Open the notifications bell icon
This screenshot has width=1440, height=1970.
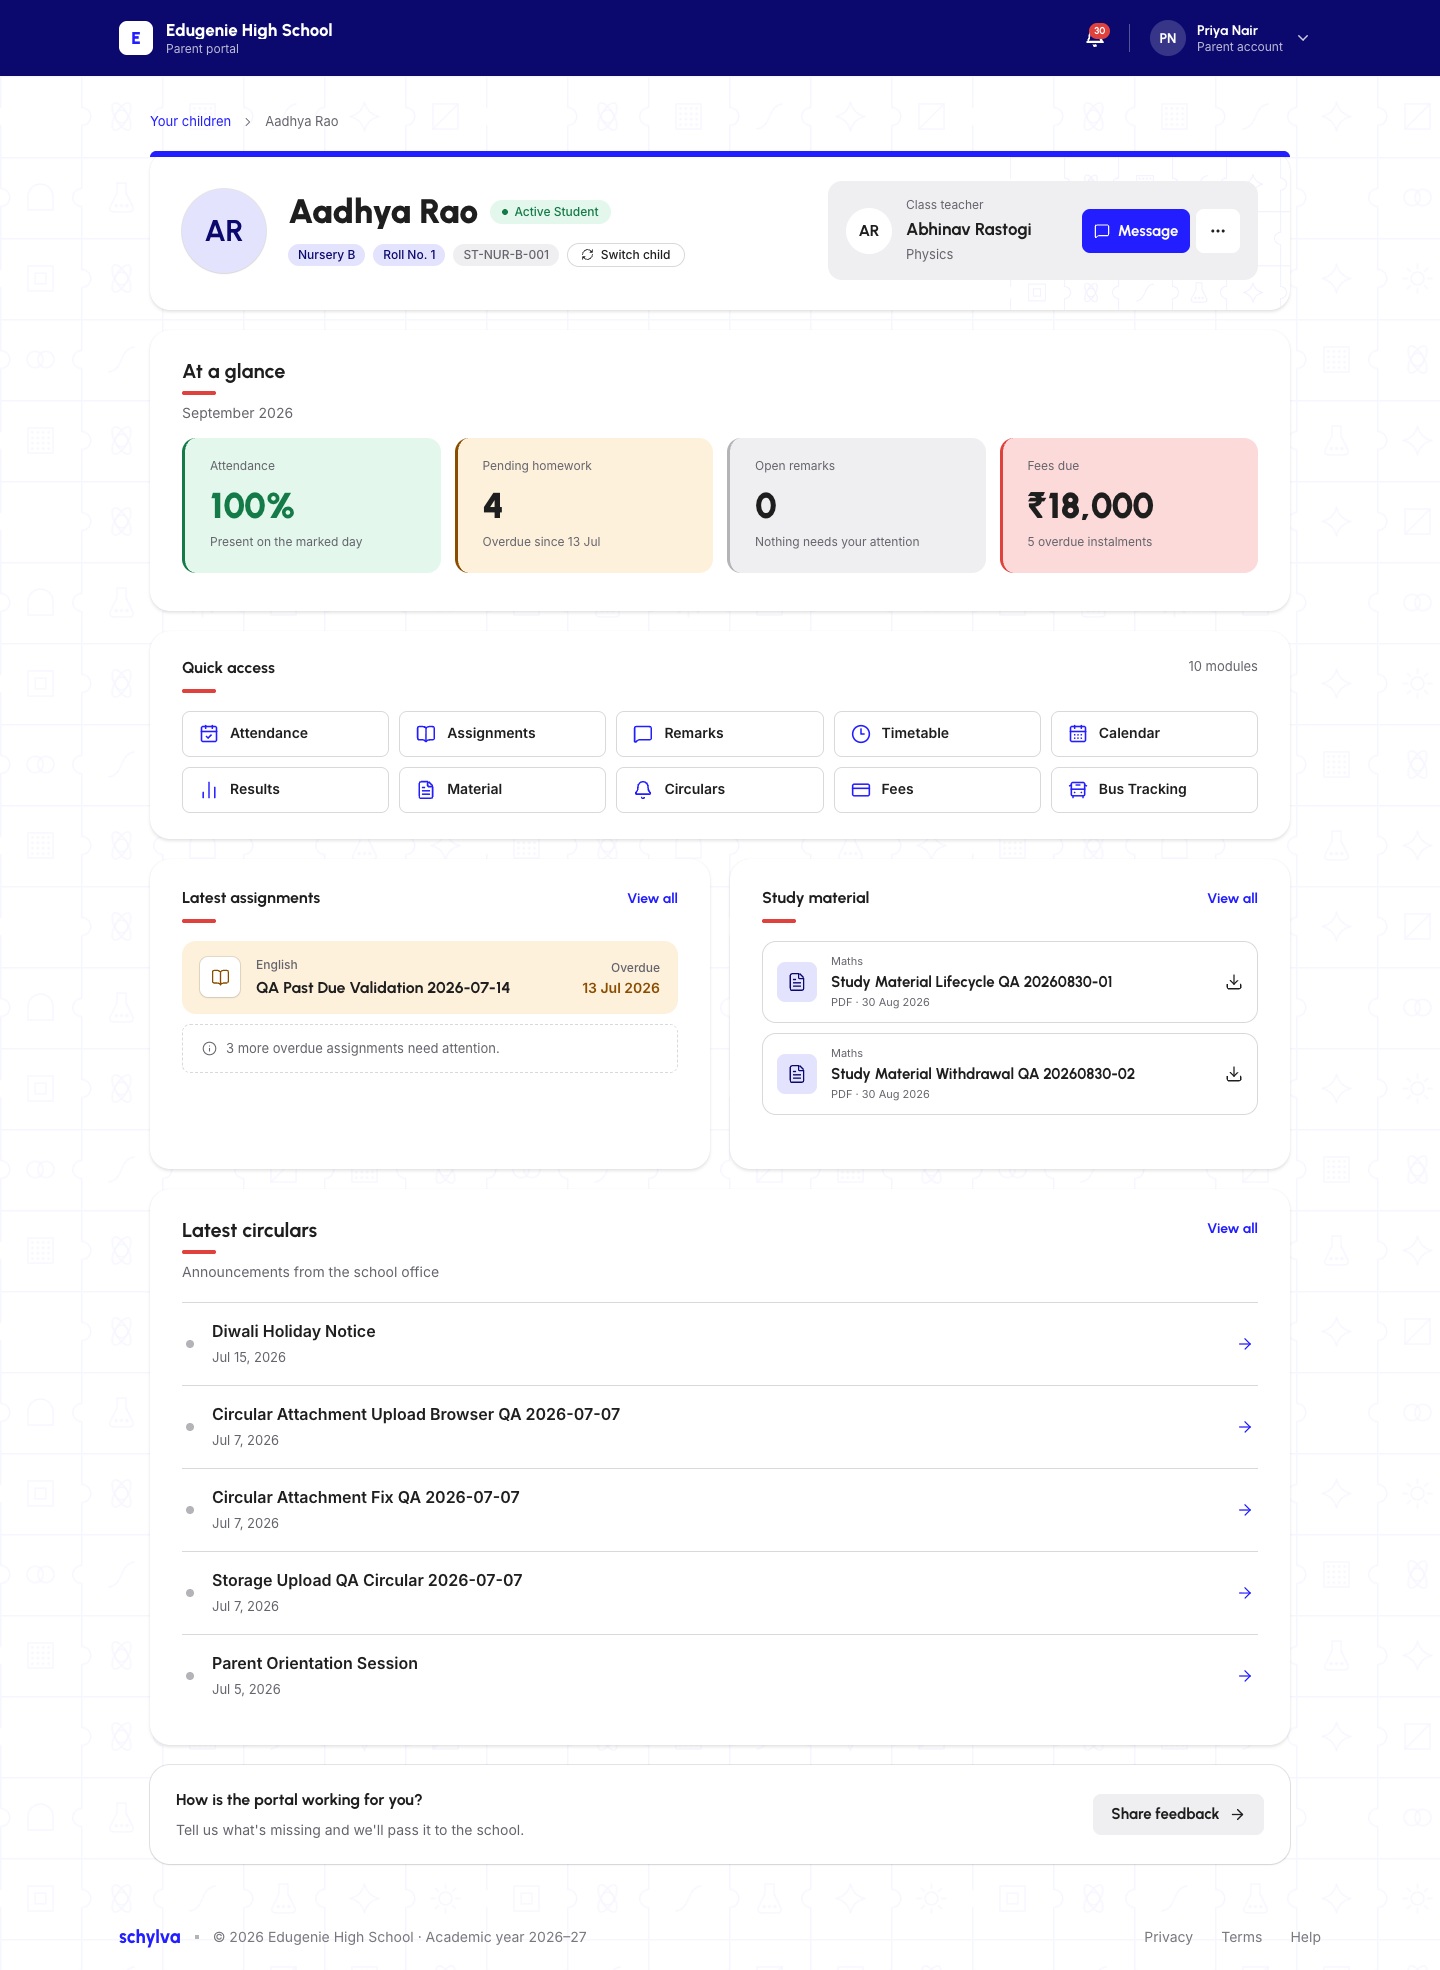pos(1095,38)
